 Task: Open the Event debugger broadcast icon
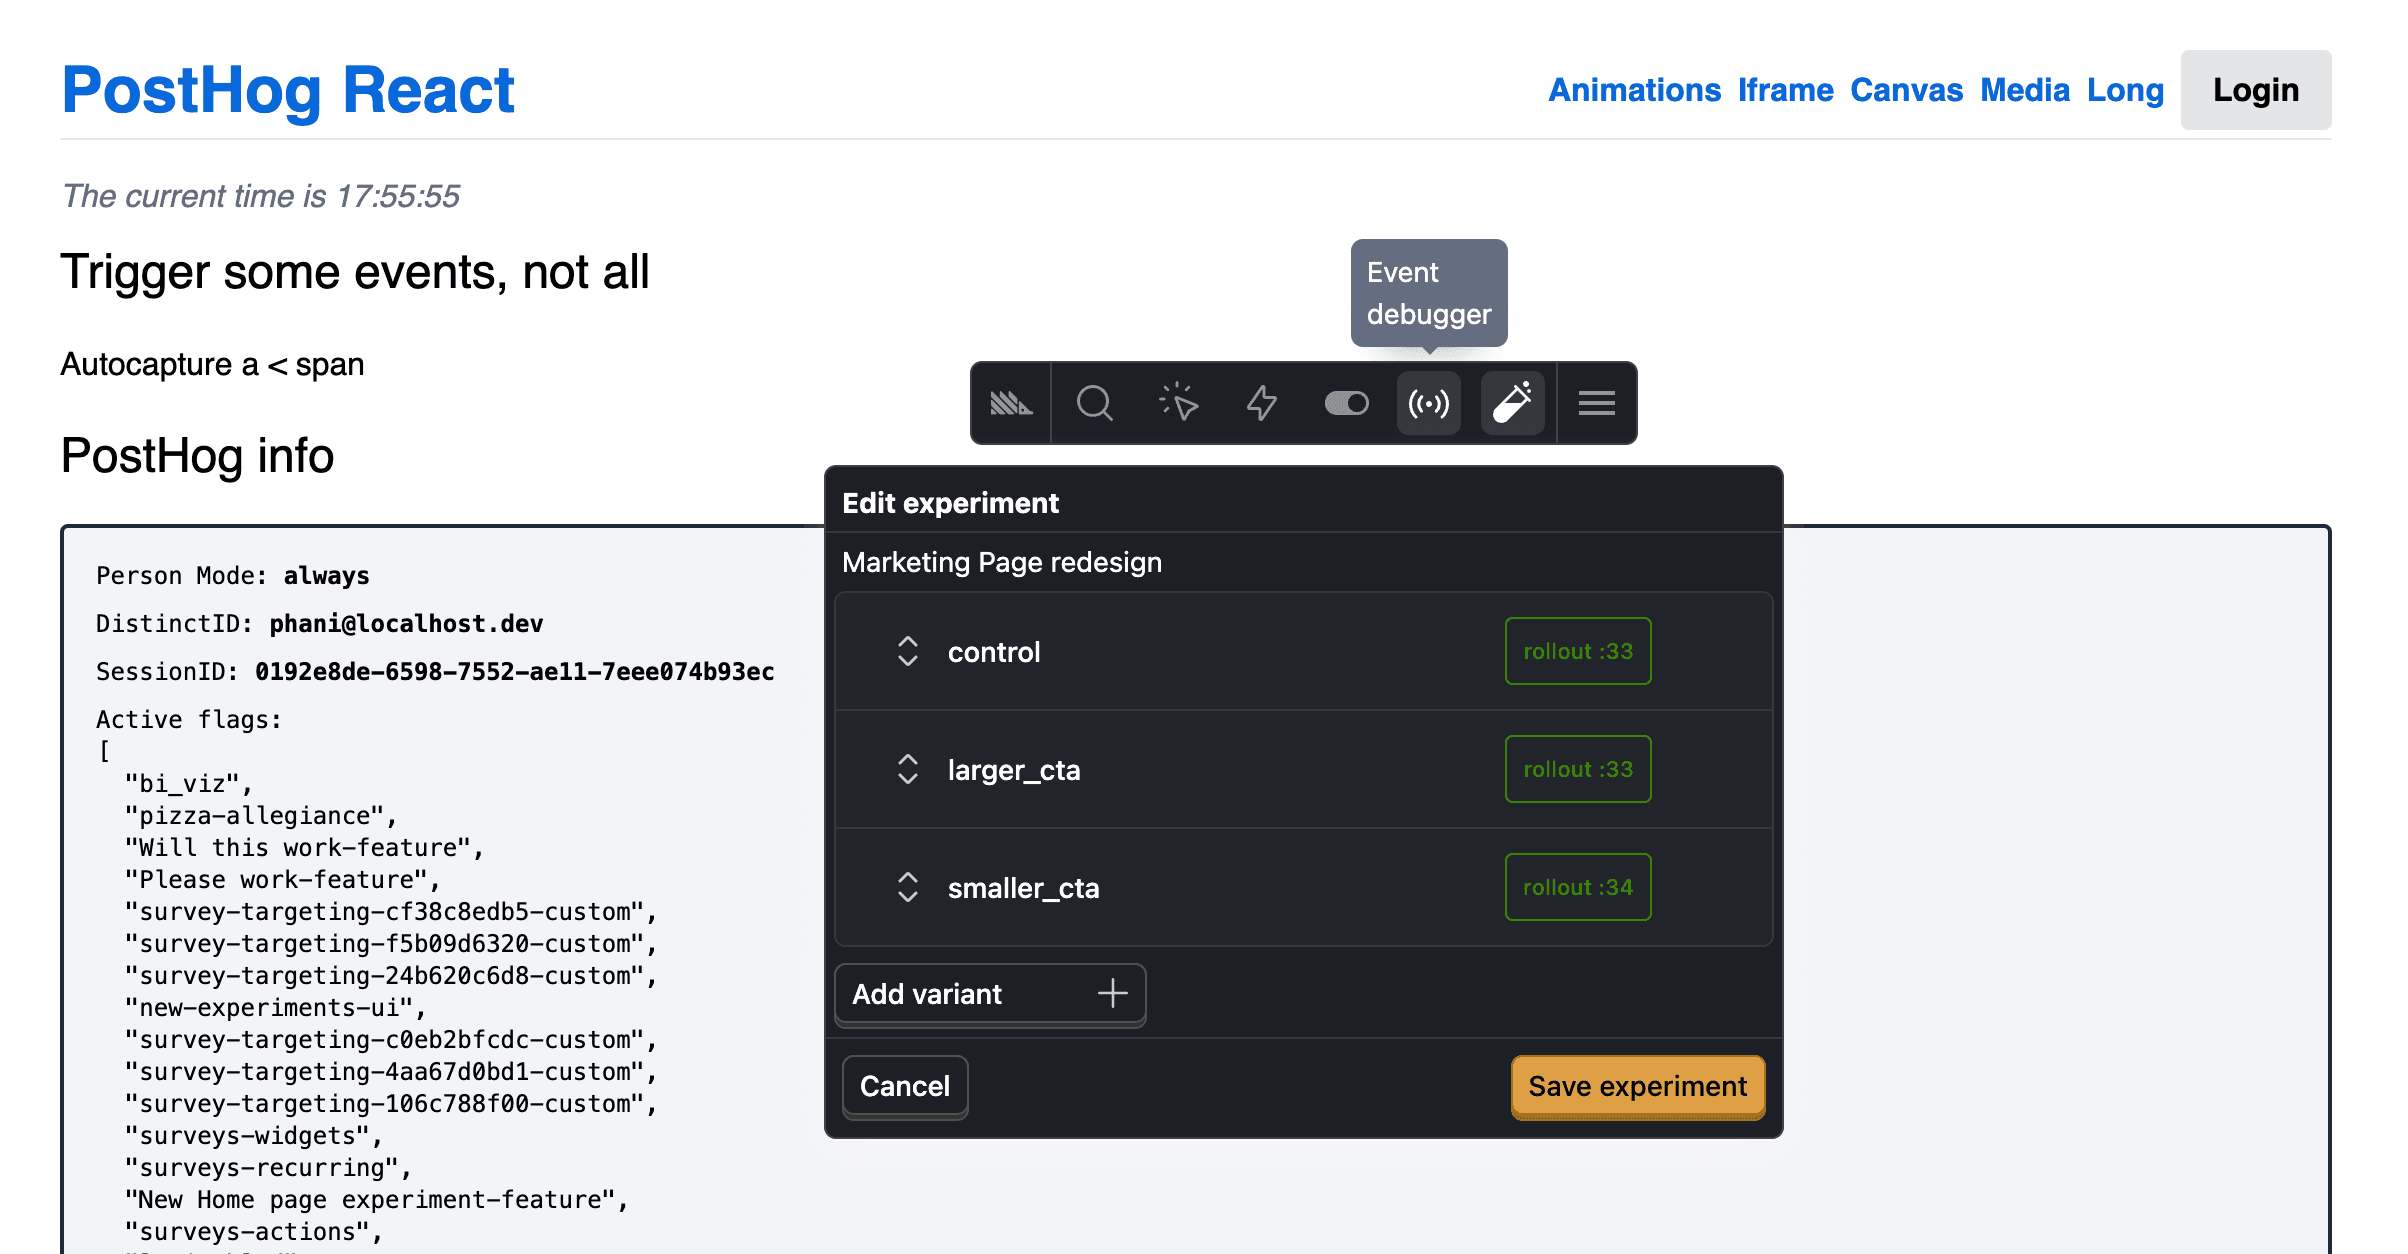pyautogui.click(x=1429, y=403)
